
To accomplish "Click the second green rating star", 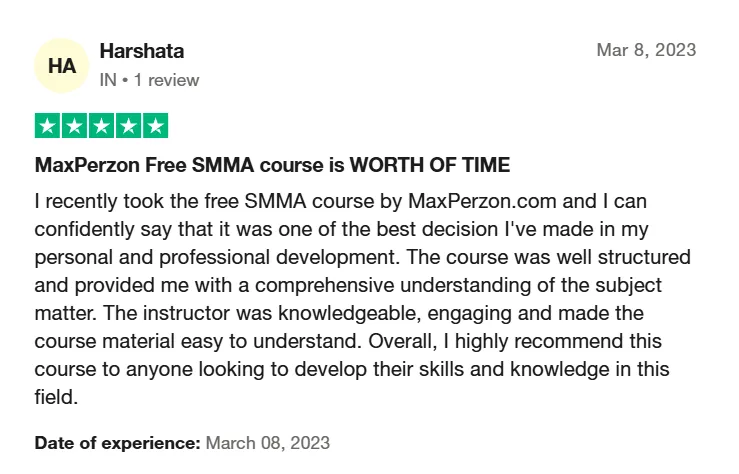I will tap(74, 126).
